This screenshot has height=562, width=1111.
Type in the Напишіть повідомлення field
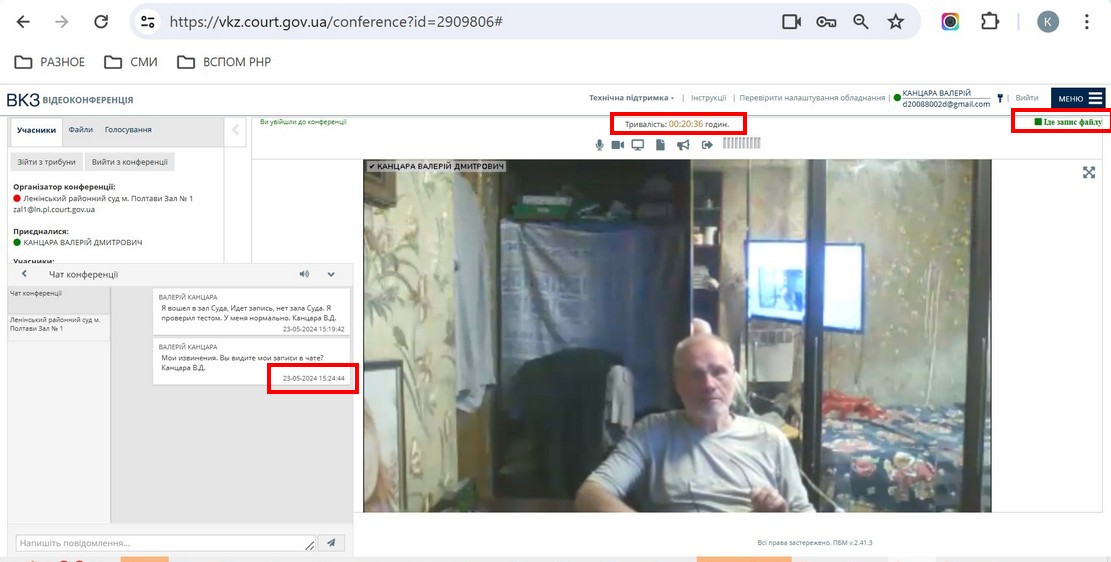pos(166,544)
